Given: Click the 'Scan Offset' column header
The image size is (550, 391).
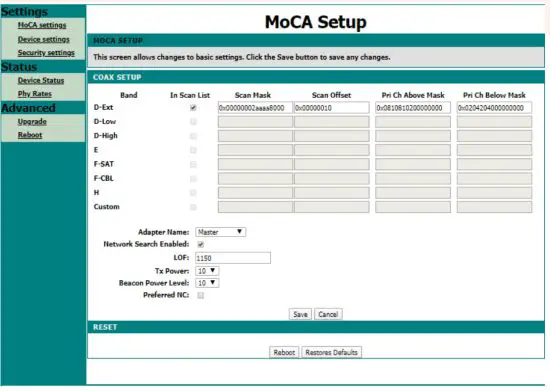Looking at the screenshot, I should 331,95.
